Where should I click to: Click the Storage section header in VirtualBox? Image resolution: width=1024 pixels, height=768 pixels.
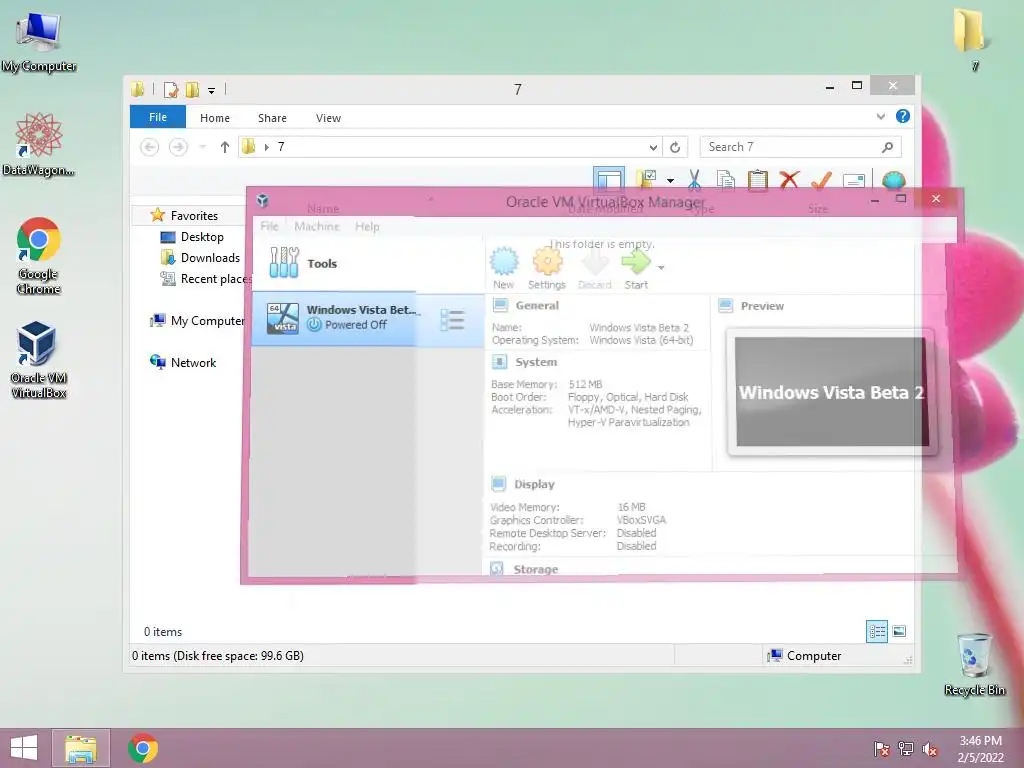pos(536,569)
